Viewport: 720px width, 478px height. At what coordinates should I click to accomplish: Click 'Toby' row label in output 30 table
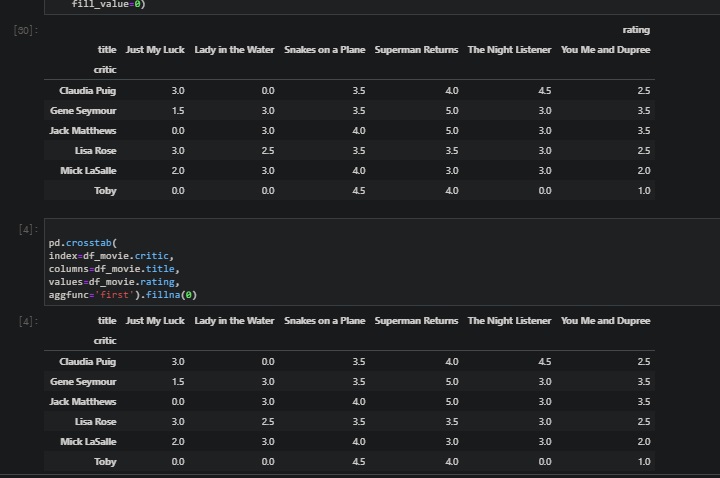click(105, 191)
